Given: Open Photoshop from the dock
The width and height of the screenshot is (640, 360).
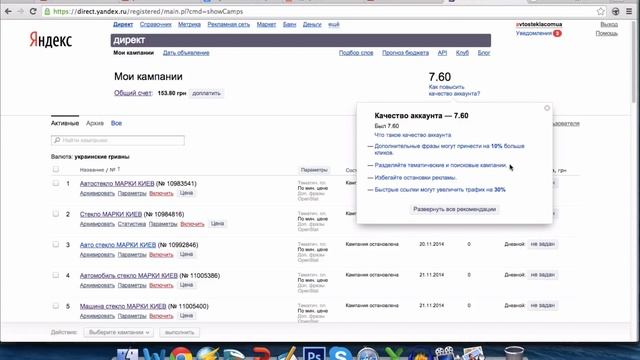Looking at the screenshot, I should click(x=313, y=354).
